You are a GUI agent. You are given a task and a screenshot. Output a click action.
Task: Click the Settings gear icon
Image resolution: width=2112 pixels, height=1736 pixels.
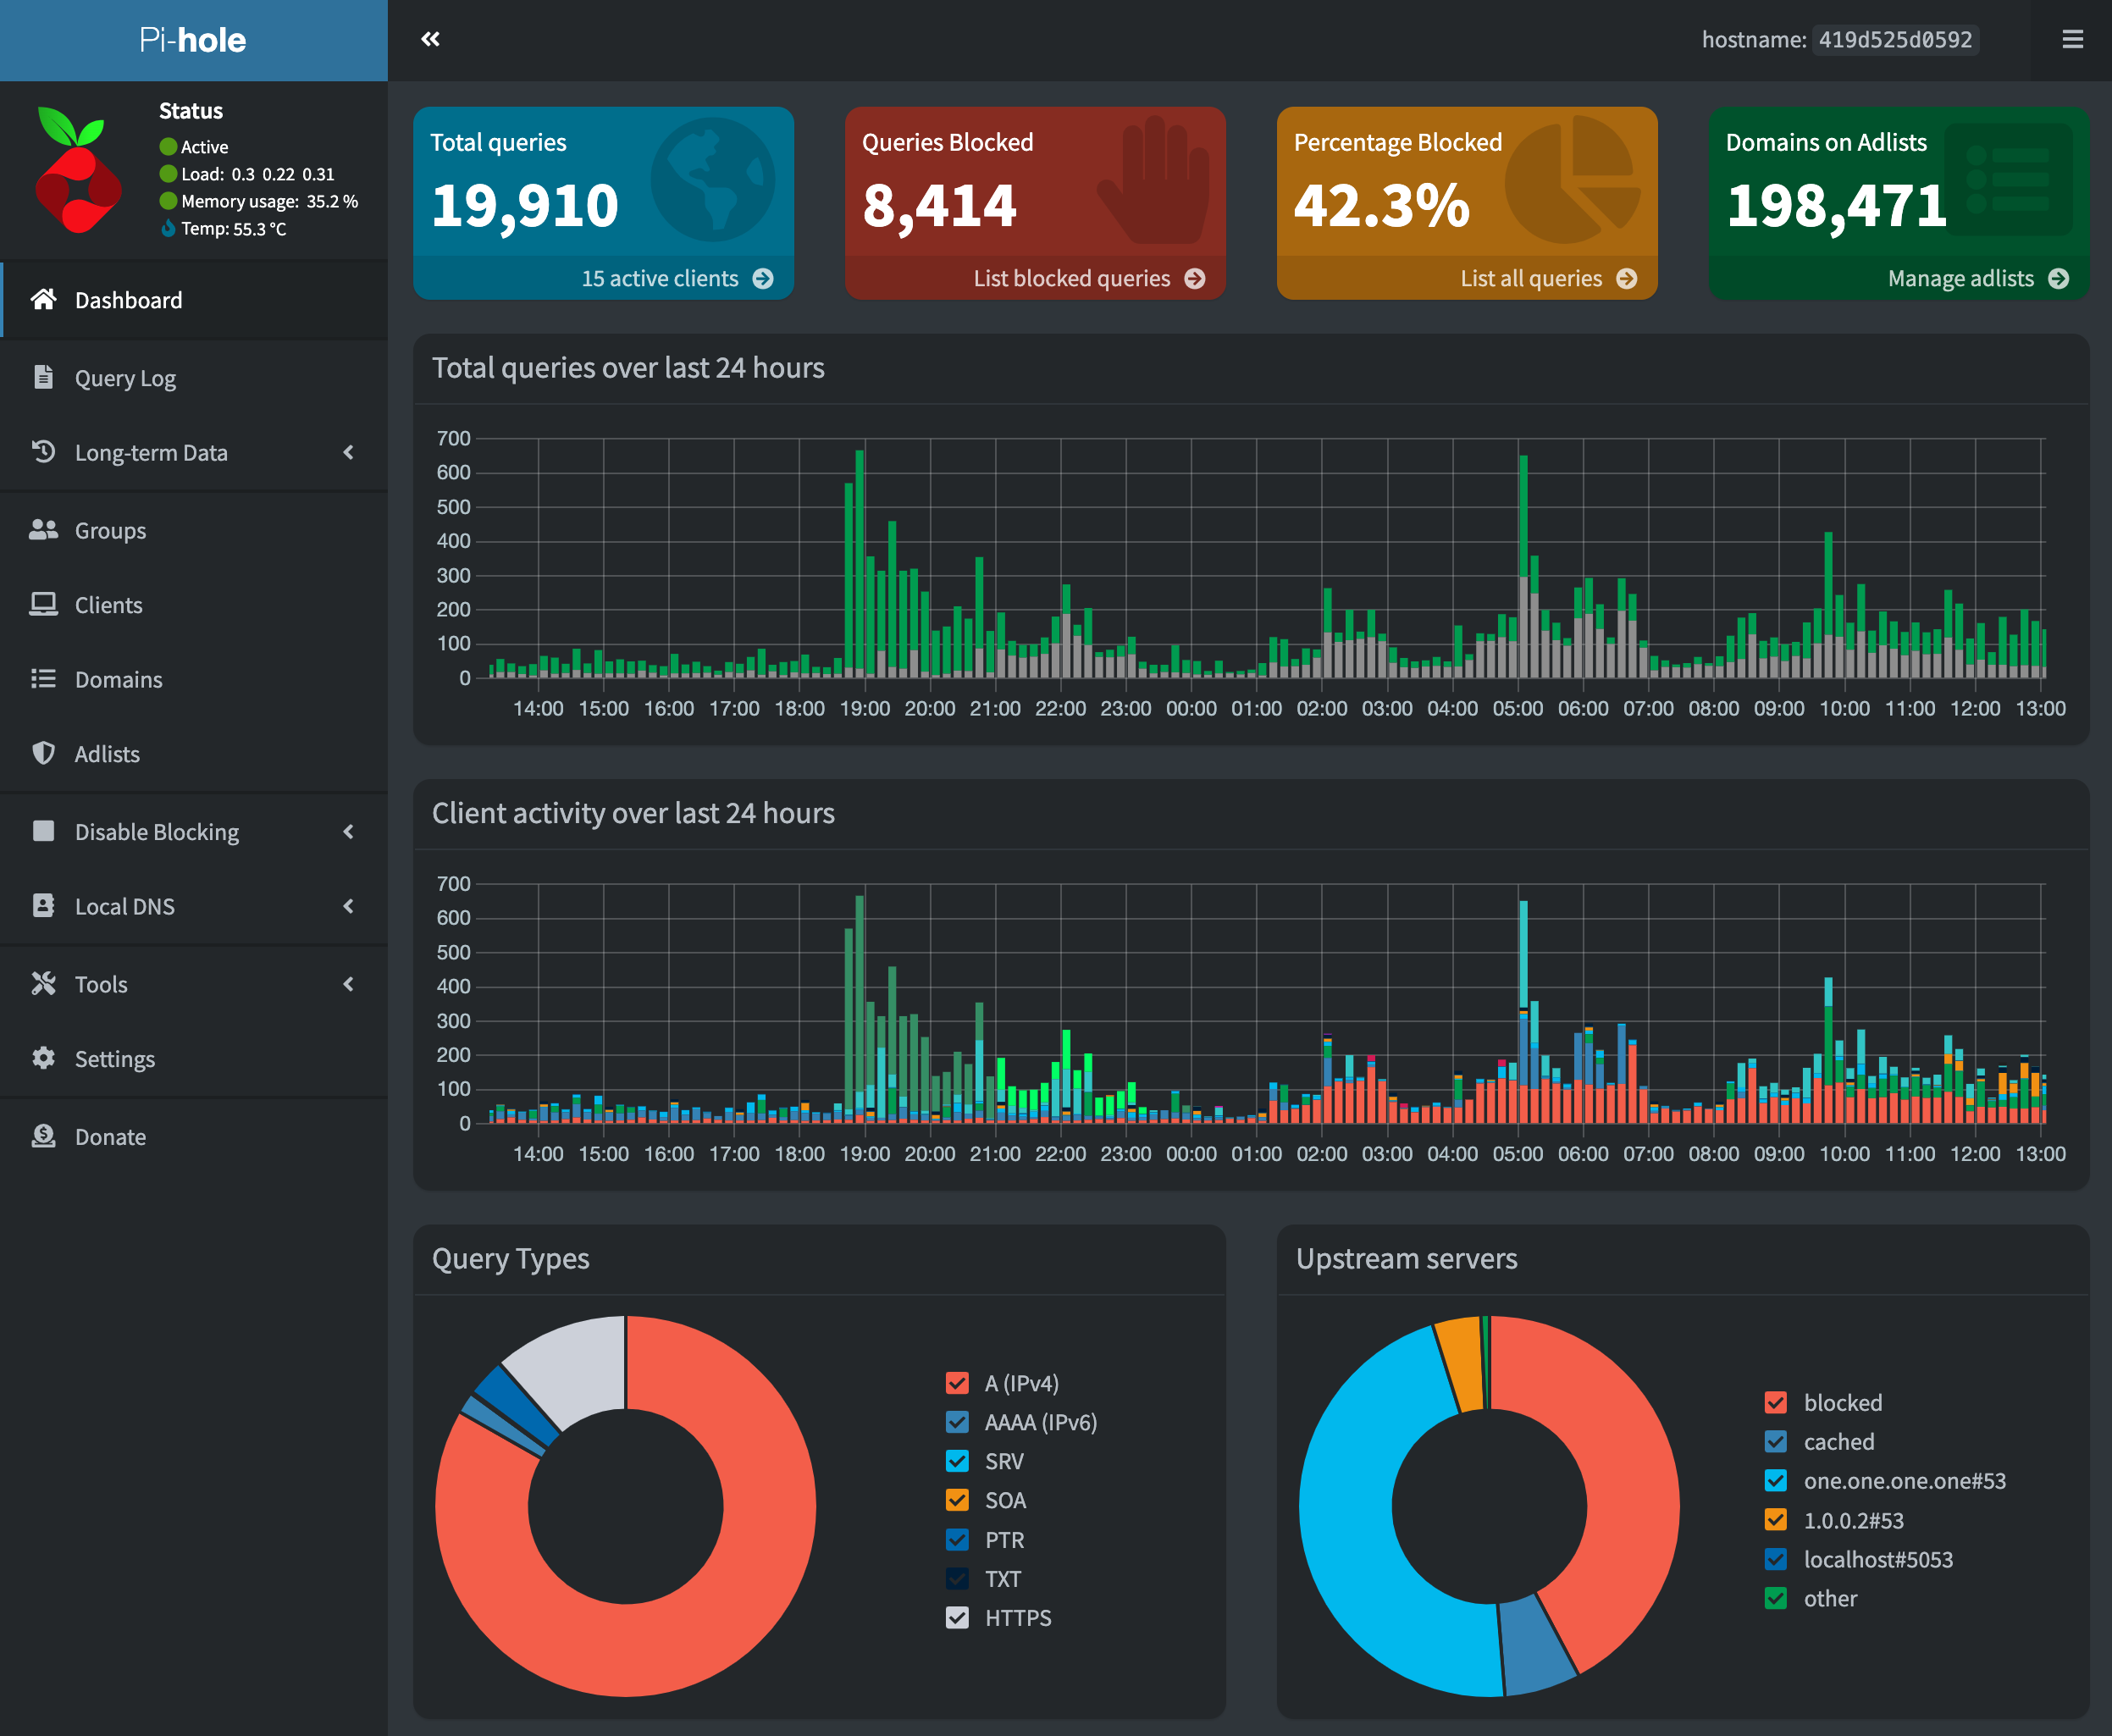click(43, 1058)
